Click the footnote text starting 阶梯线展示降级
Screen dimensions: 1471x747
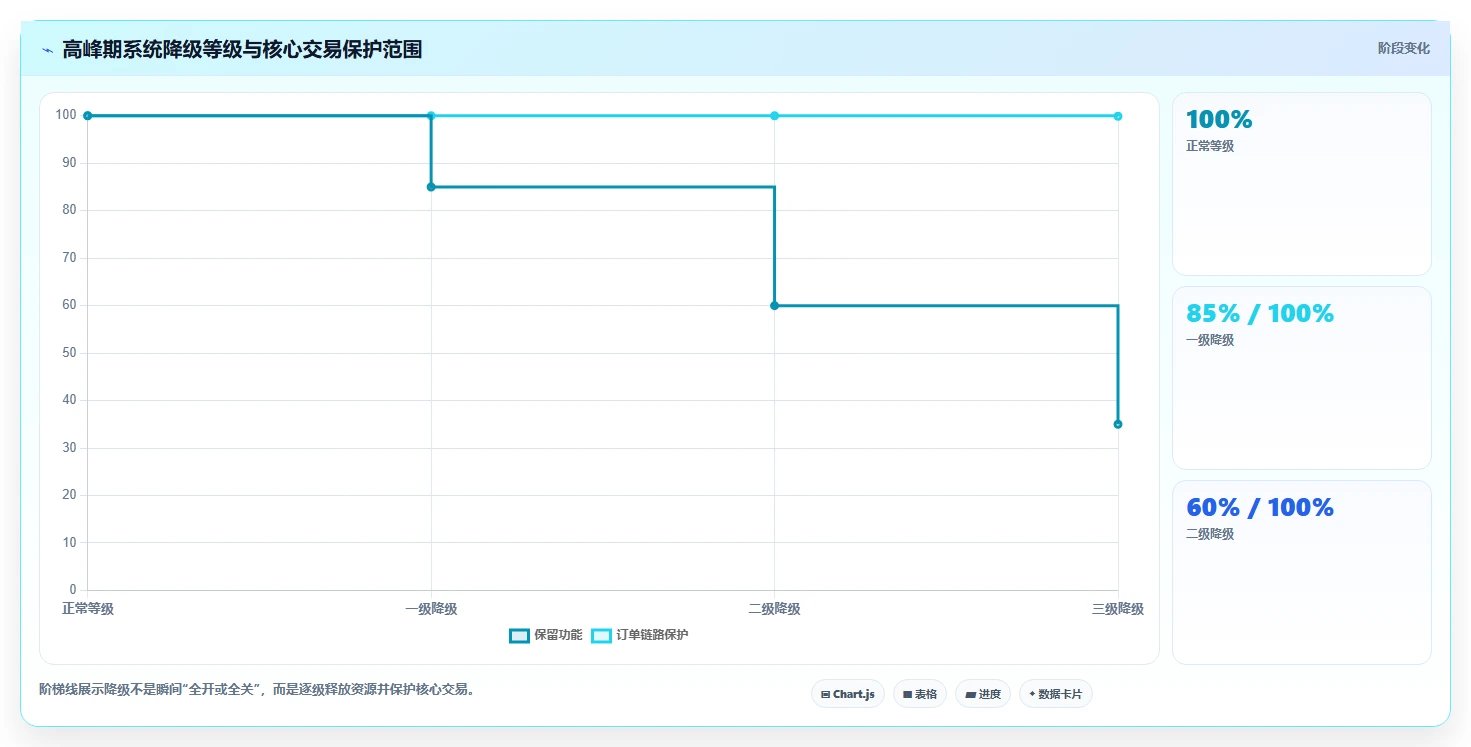[x=257, y=689]
